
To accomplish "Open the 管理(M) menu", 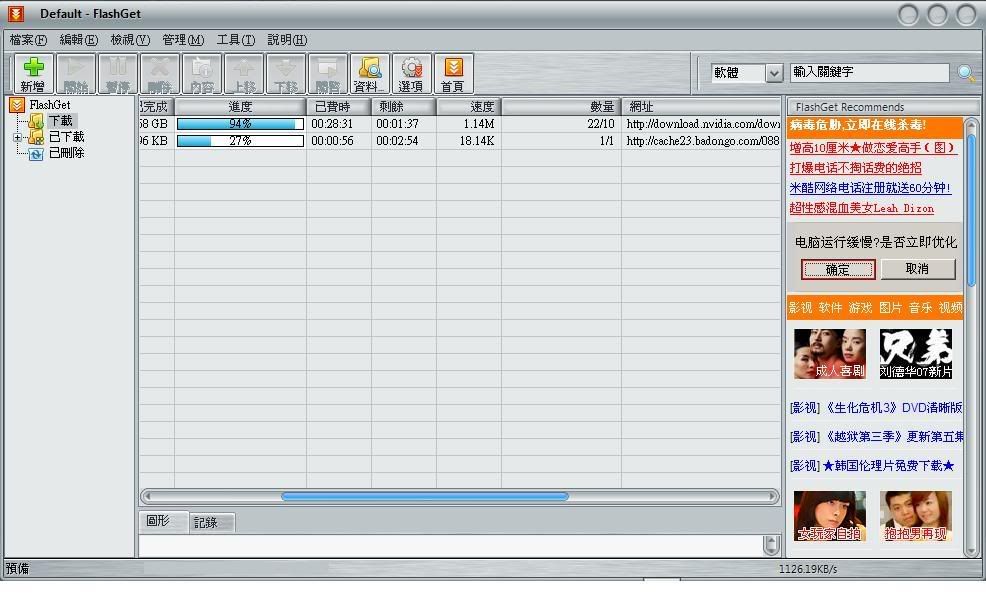I will click(x=183, y=40).
